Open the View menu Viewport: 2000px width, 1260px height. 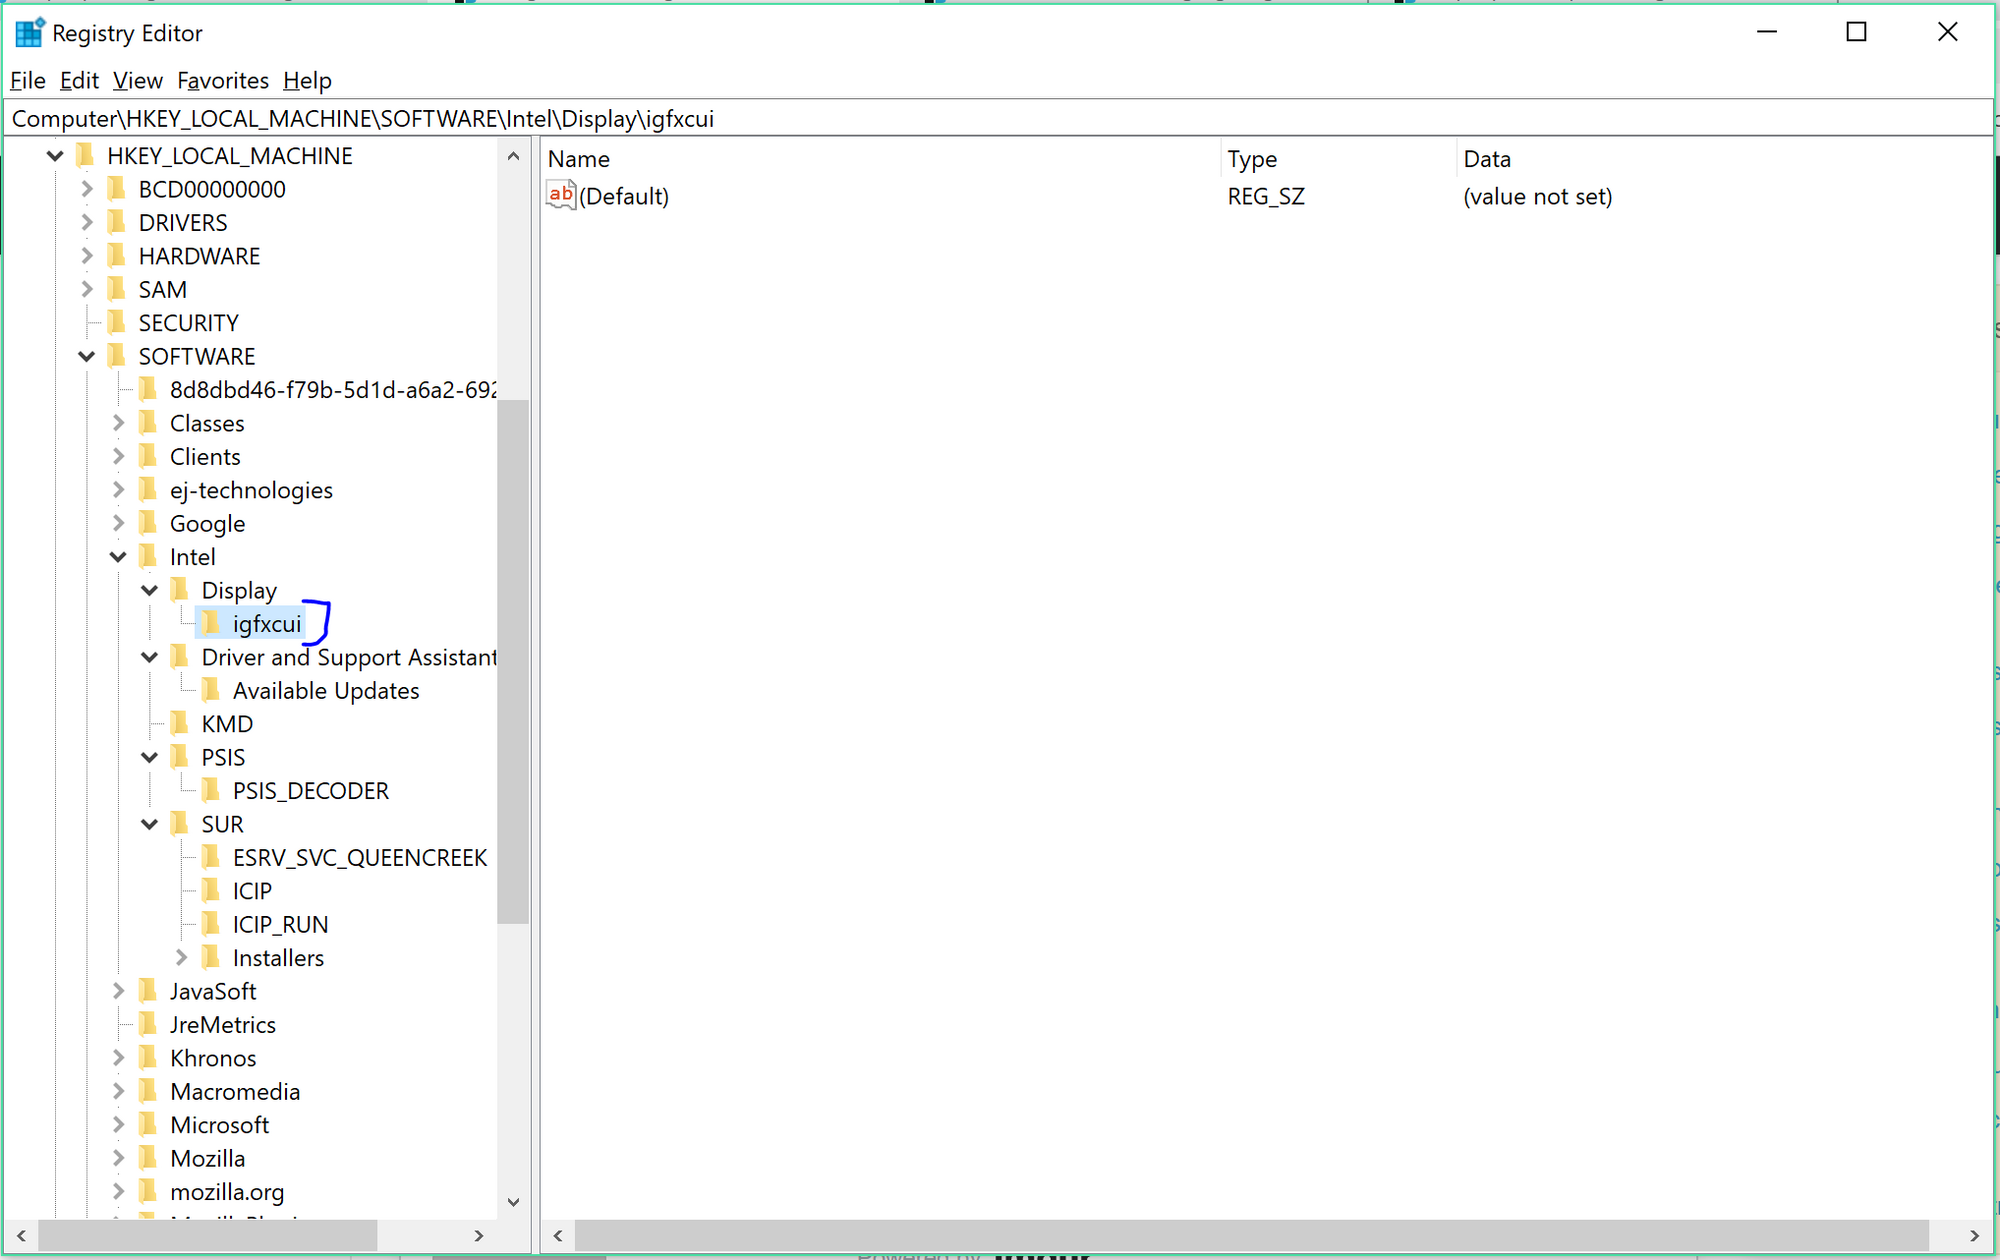137,80
